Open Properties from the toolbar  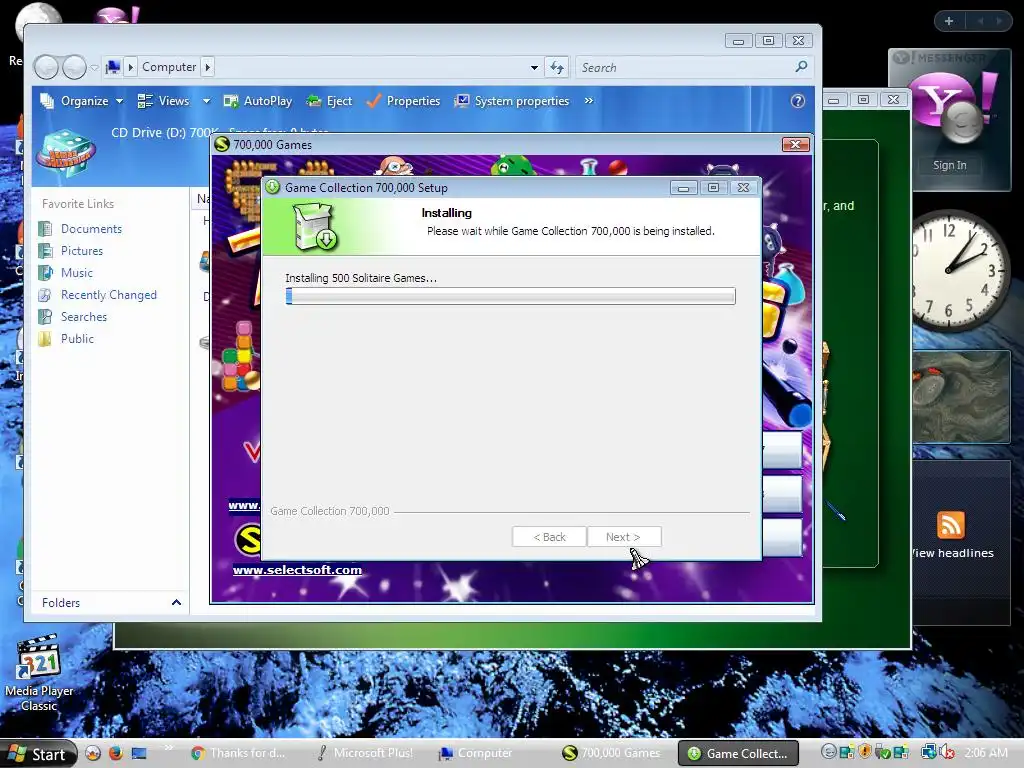click(404, 101)
